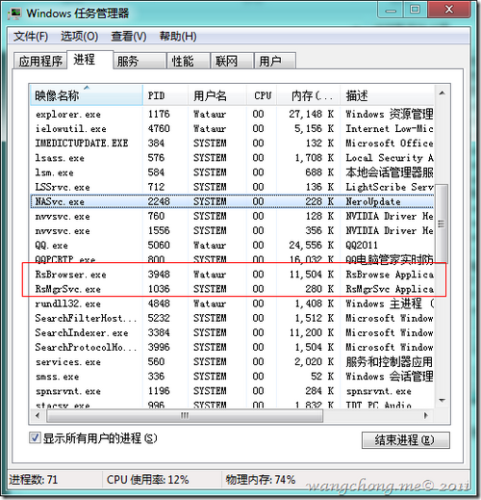Select the SearchFilterHost process row
This screenshot has width=481, height=500.
point(232,318)
